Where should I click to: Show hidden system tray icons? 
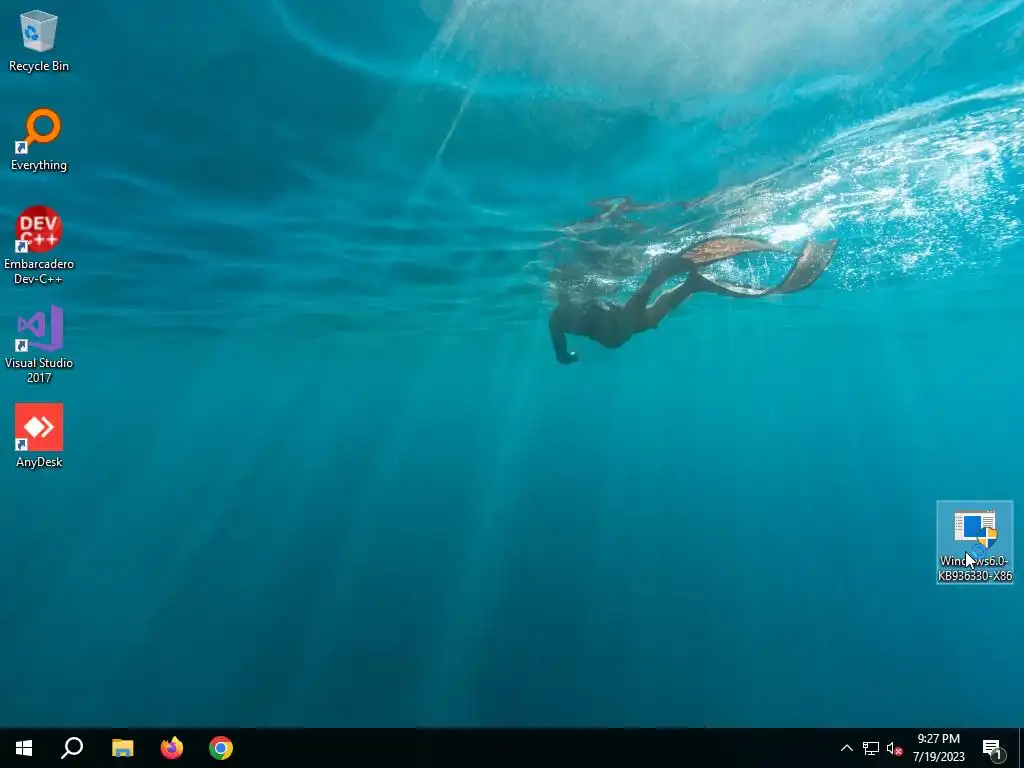[x=846, y=748]
